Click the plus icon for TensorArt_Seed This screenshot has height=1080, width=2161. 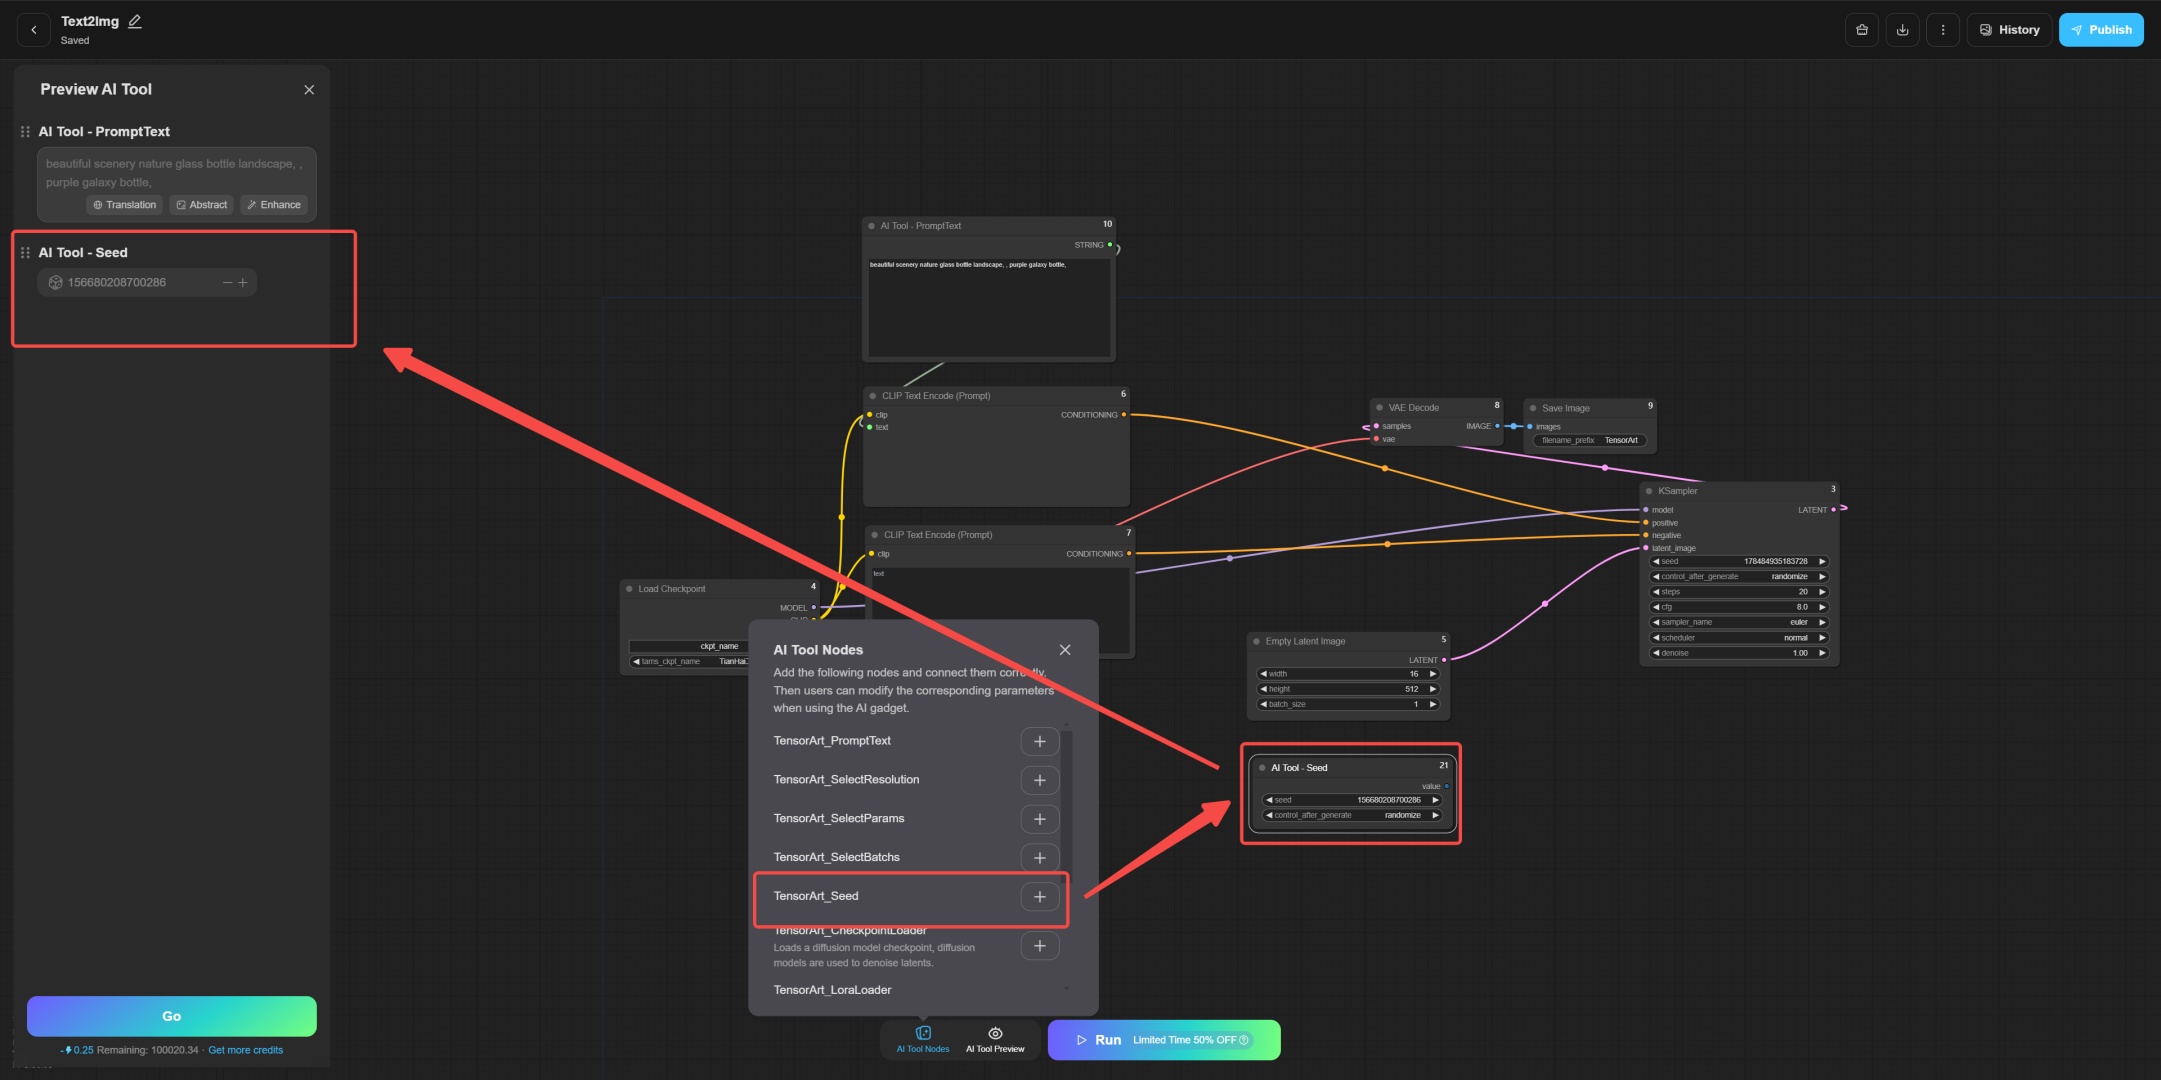tap(1039, 897)
